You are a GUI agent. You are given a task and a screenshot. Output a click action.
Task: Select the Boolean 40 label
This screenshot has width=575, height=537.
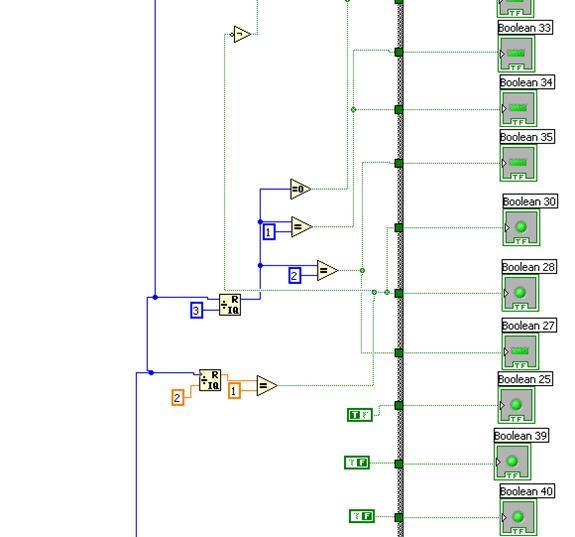(x=527, y=491)
